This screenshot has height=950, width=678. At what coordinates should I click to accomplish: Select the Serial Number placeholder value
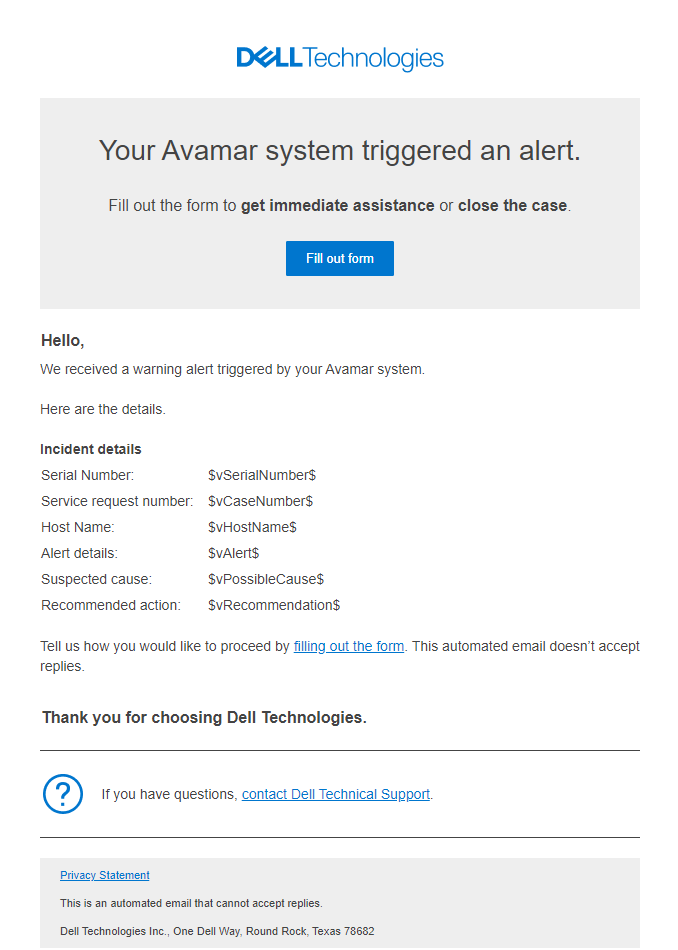pos(260,475)
